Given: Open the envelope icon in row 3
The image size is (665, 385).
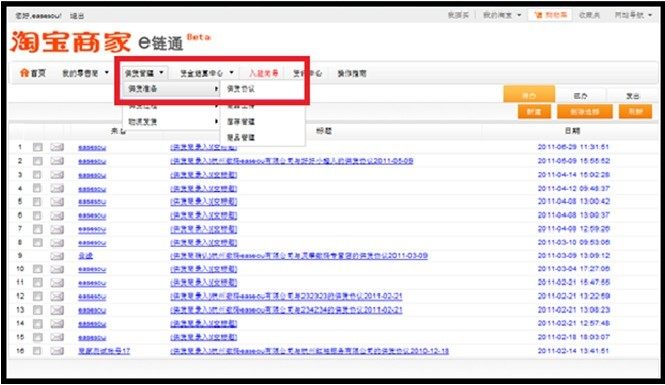Looking at the screenshot, I should [x=57, y=175].
